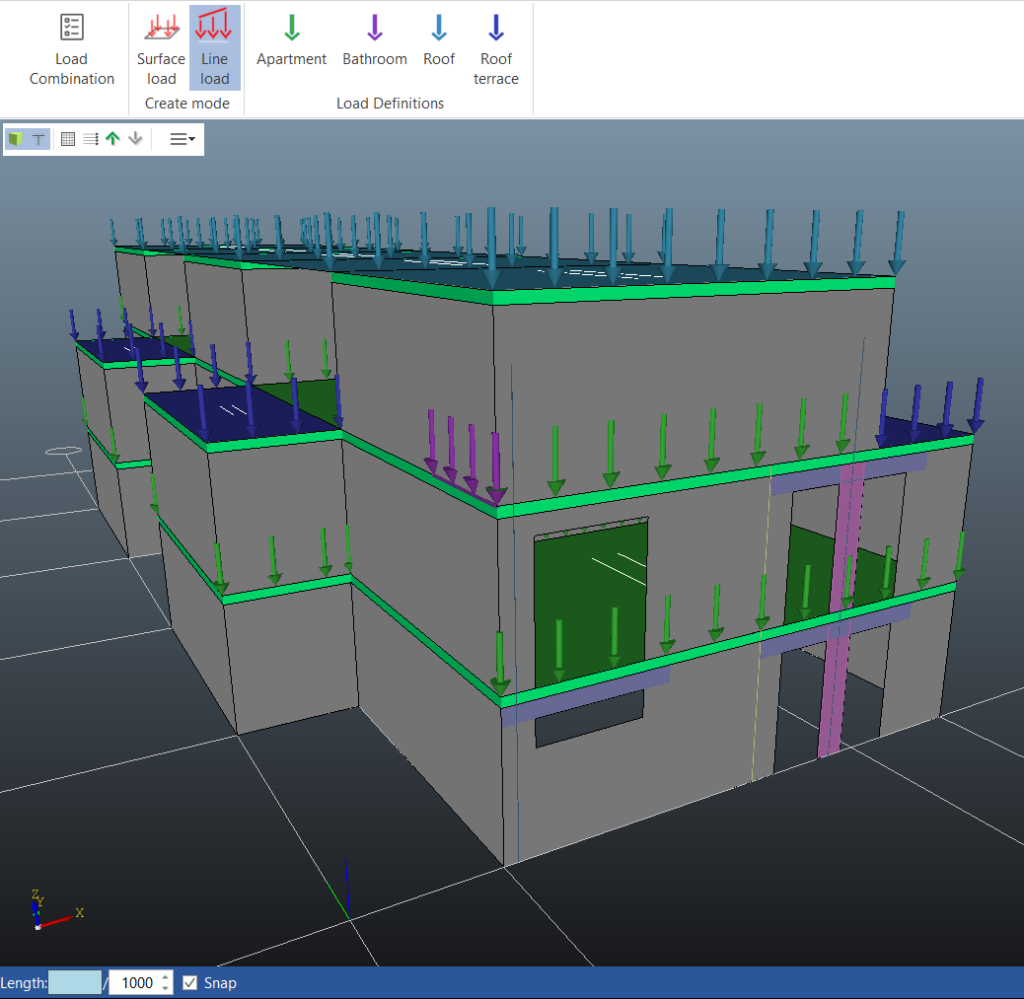Click into the Length input field
Screen dimensions: 1024x999
click(x=74, y=983)
